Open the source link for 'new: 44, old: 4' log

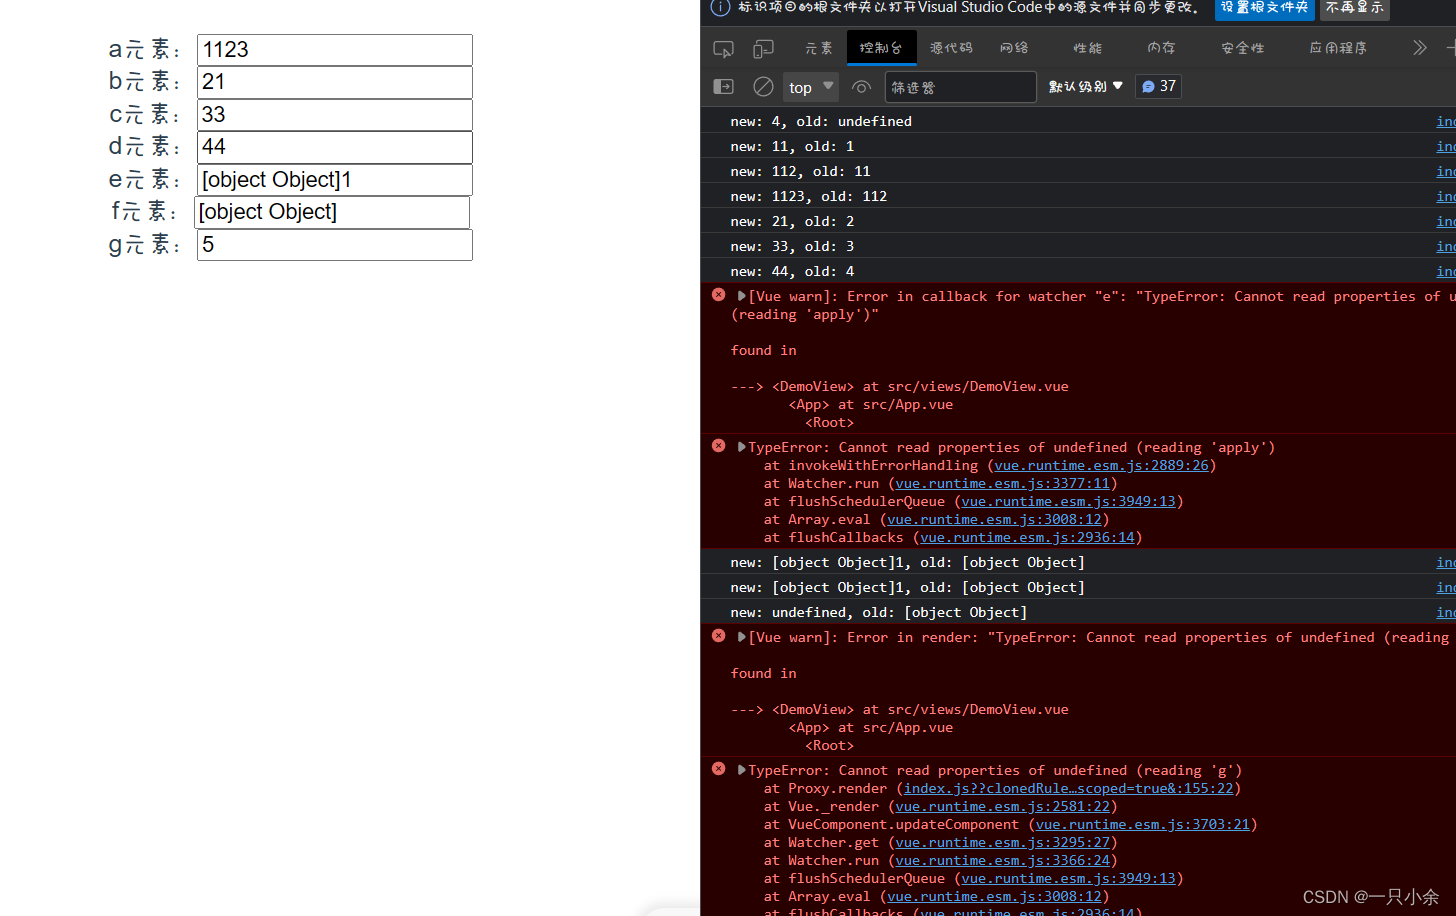(1446, 271)
